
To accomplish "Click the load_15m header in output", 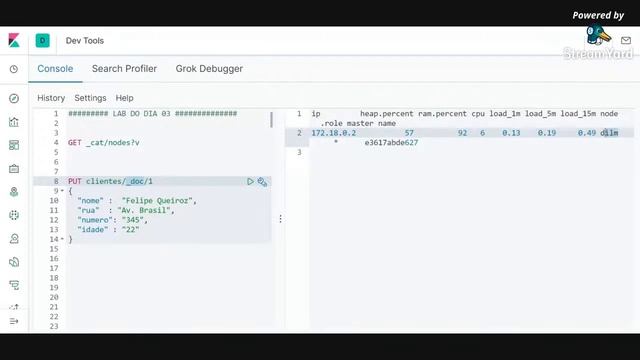I will (x=578, y=113).
